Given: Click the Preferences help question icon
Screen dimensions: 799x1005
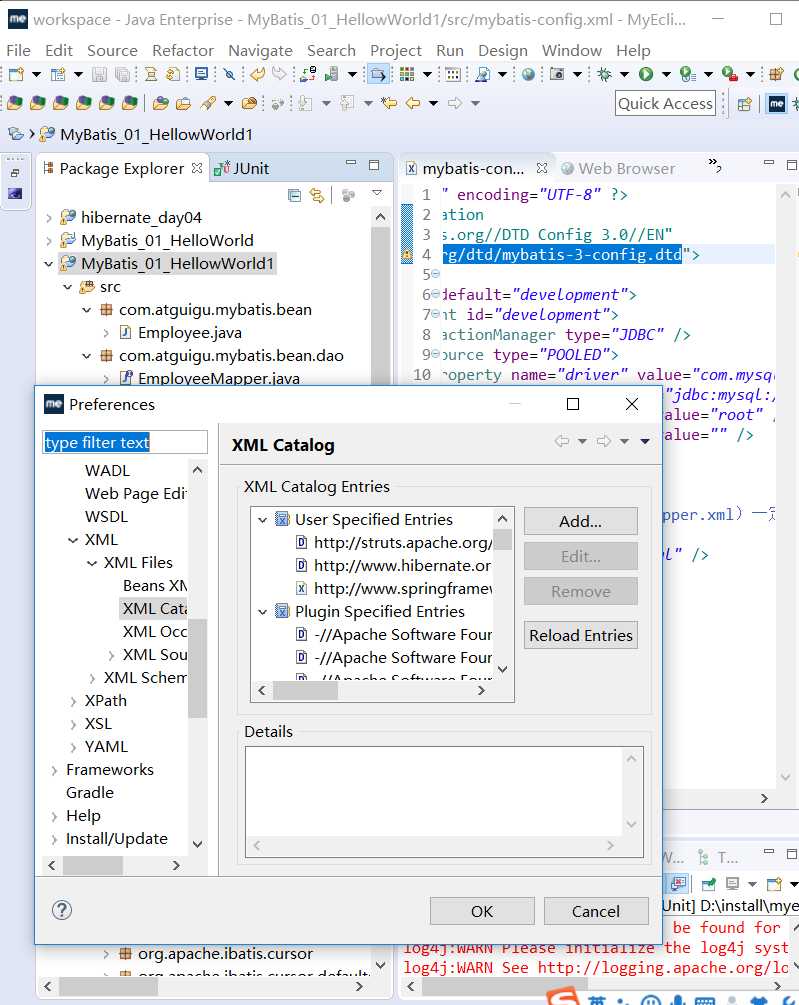Looking at the screenshot, I should pos(62,910).
